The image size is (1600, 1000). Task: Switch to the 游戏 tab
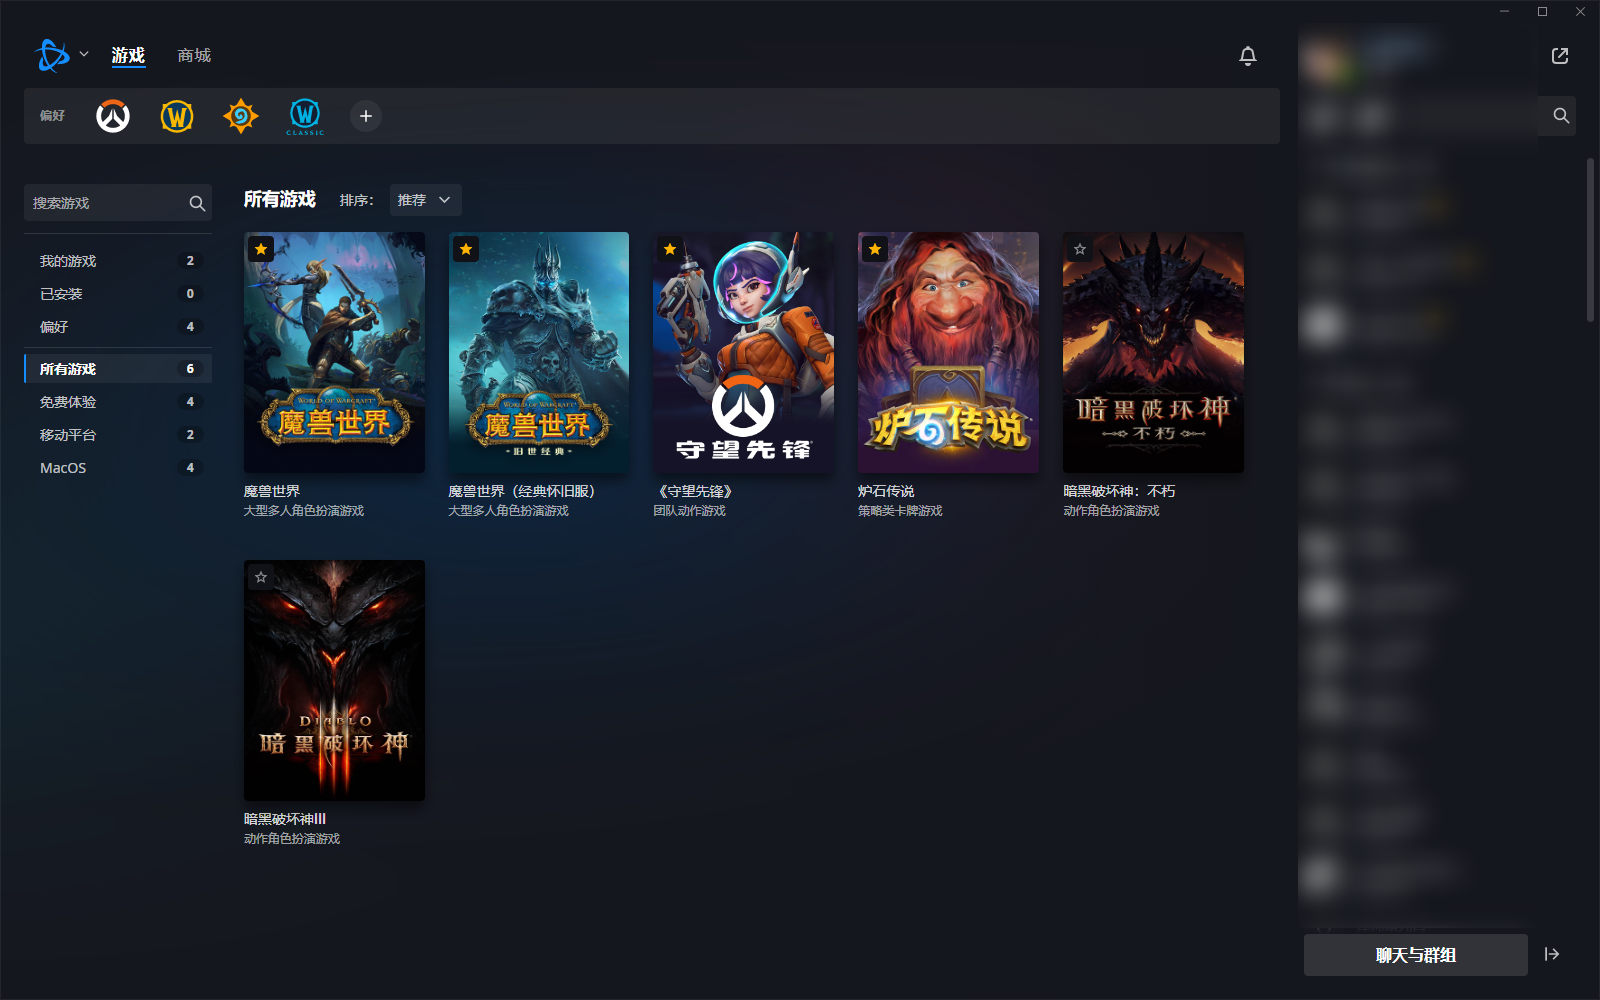[128, 55]
